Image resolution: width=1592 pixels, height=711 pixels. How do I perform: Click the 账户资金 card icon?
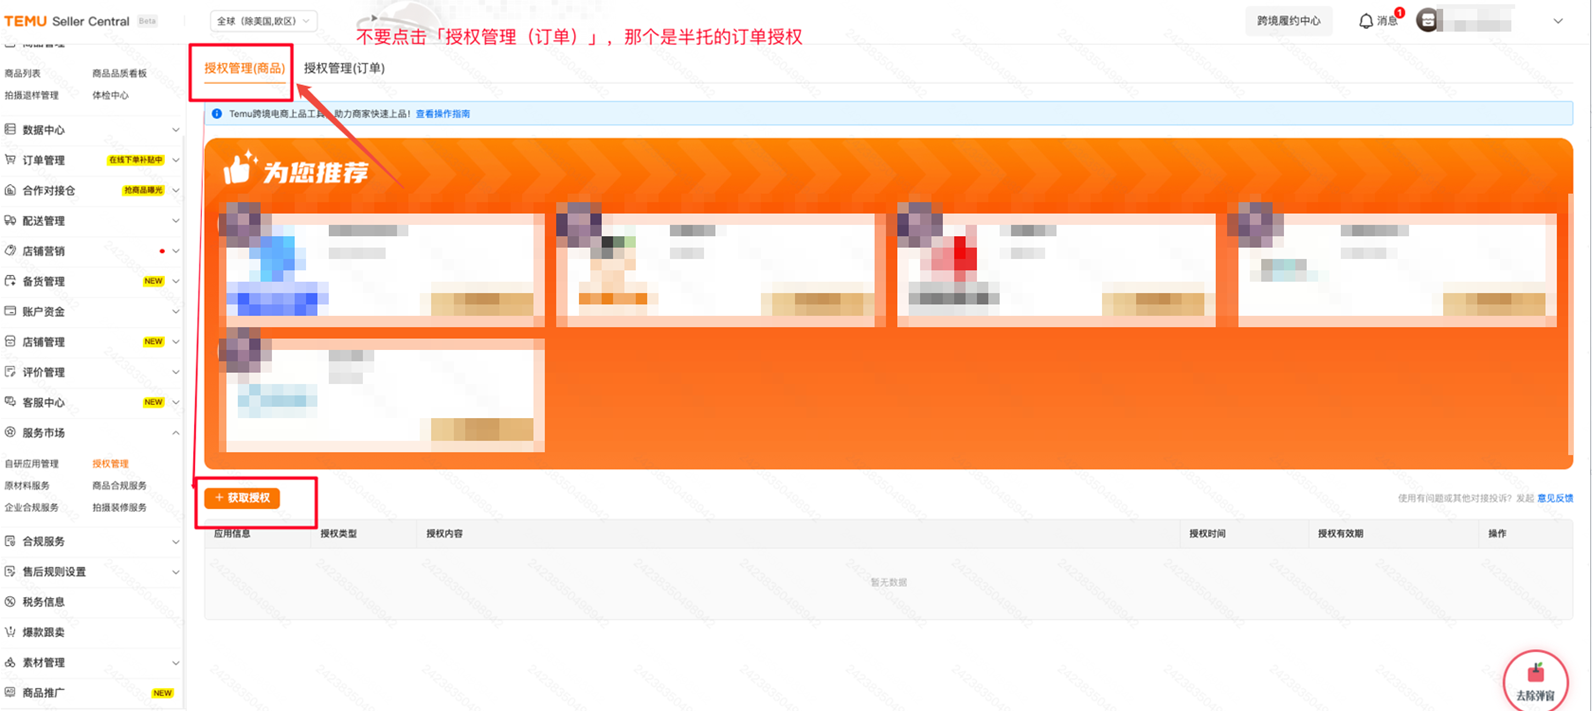(10, 311)
